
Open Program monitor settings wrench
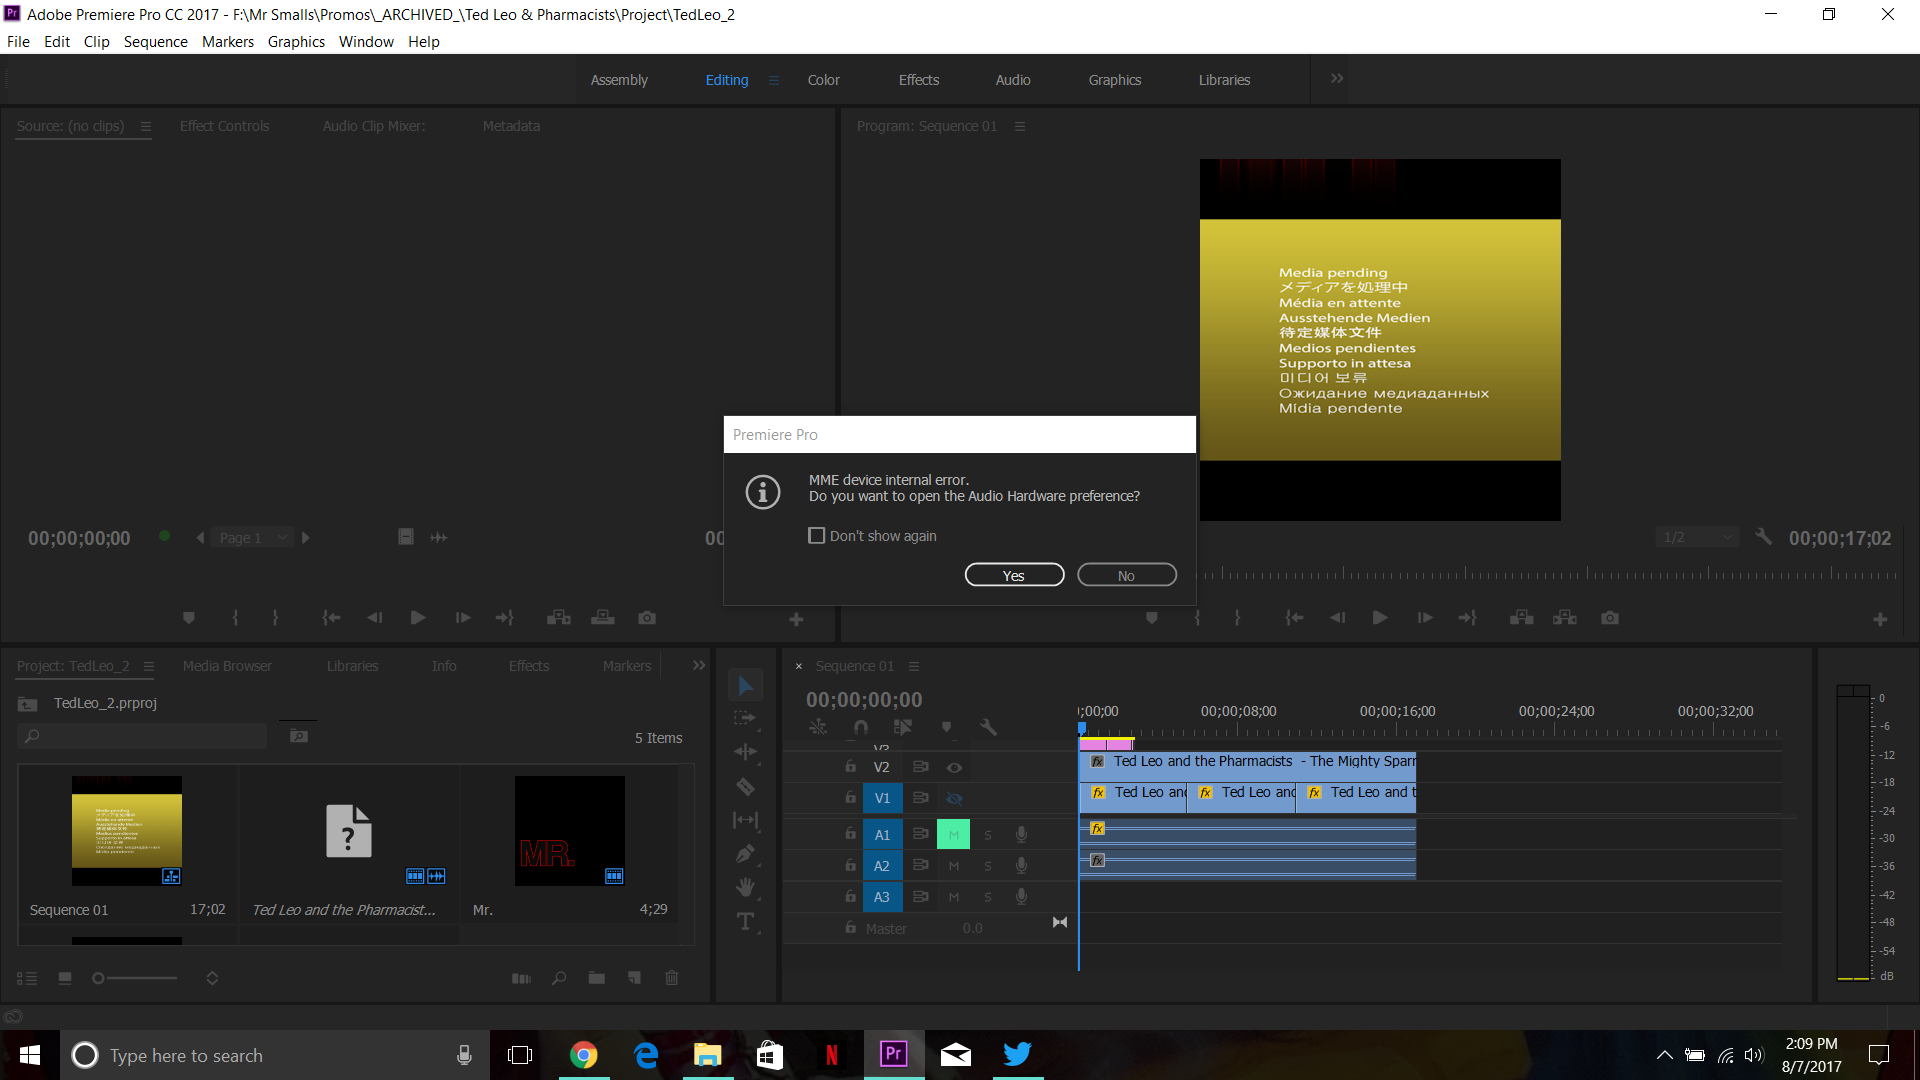click(1763, 537)
